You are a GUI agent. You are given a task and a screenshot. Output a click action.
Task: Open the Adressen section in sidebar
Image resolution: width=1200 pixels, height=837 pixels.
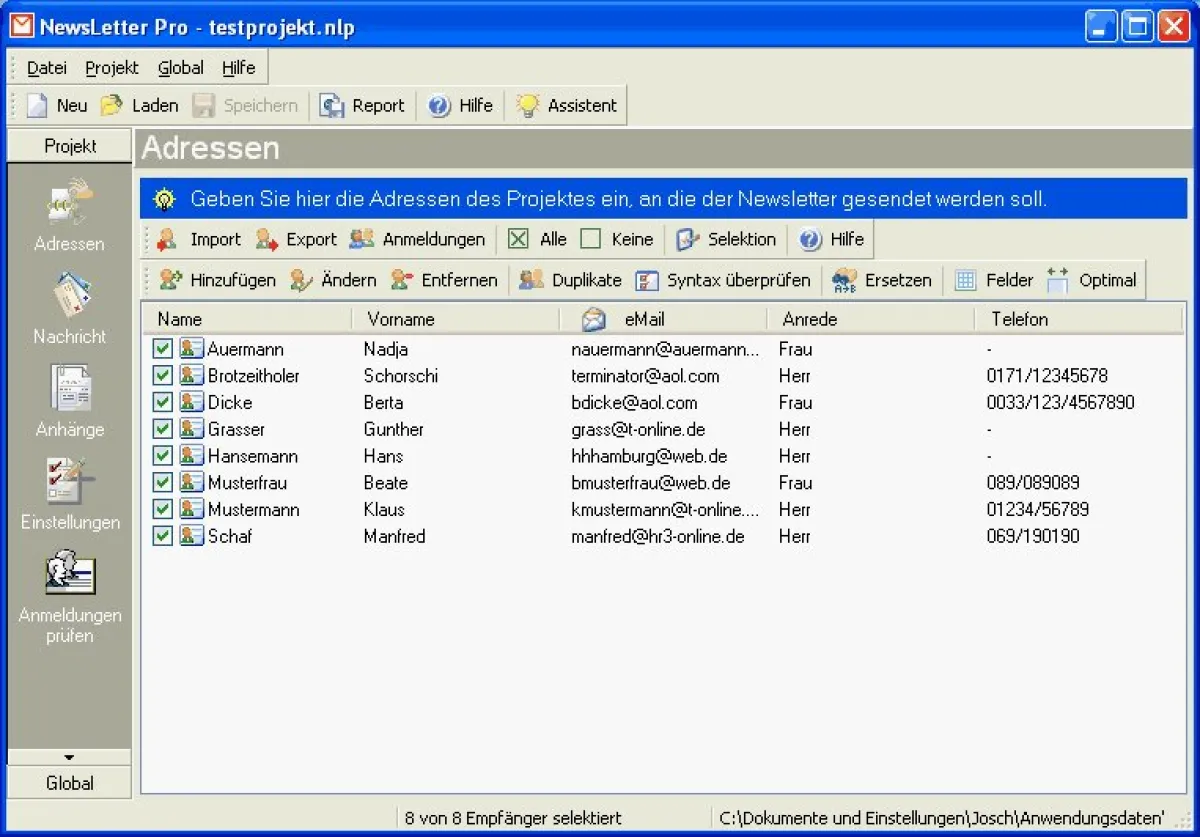pos(69,203)
